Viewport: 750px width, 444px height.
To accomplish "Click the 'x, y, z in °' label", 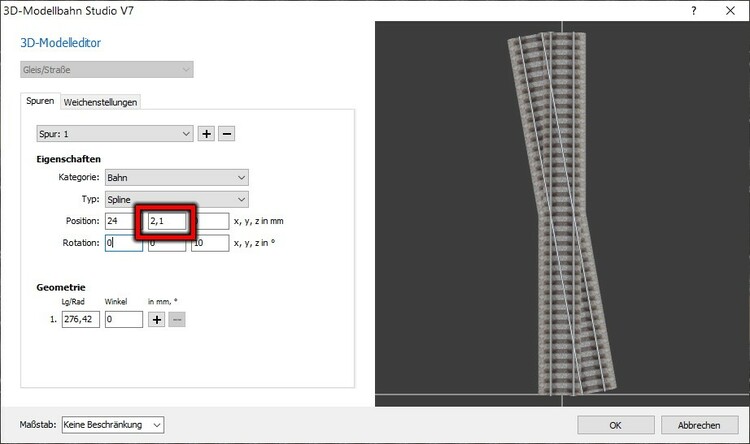I will pos(254,243).
